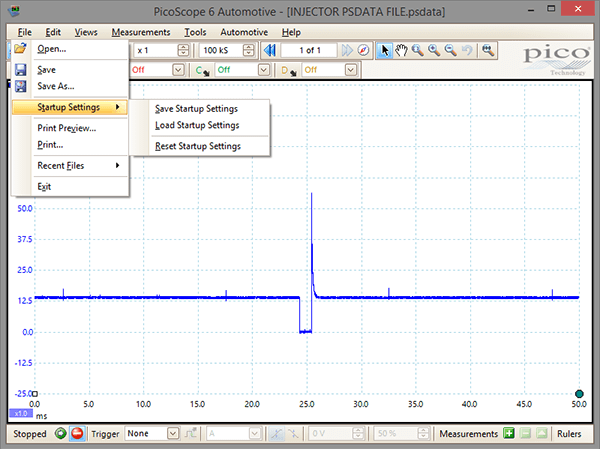Image resolution: width=600 pixels, height=449 pixels.
Task: Click the Rulers button in status bar
Action: click(569, 434)
